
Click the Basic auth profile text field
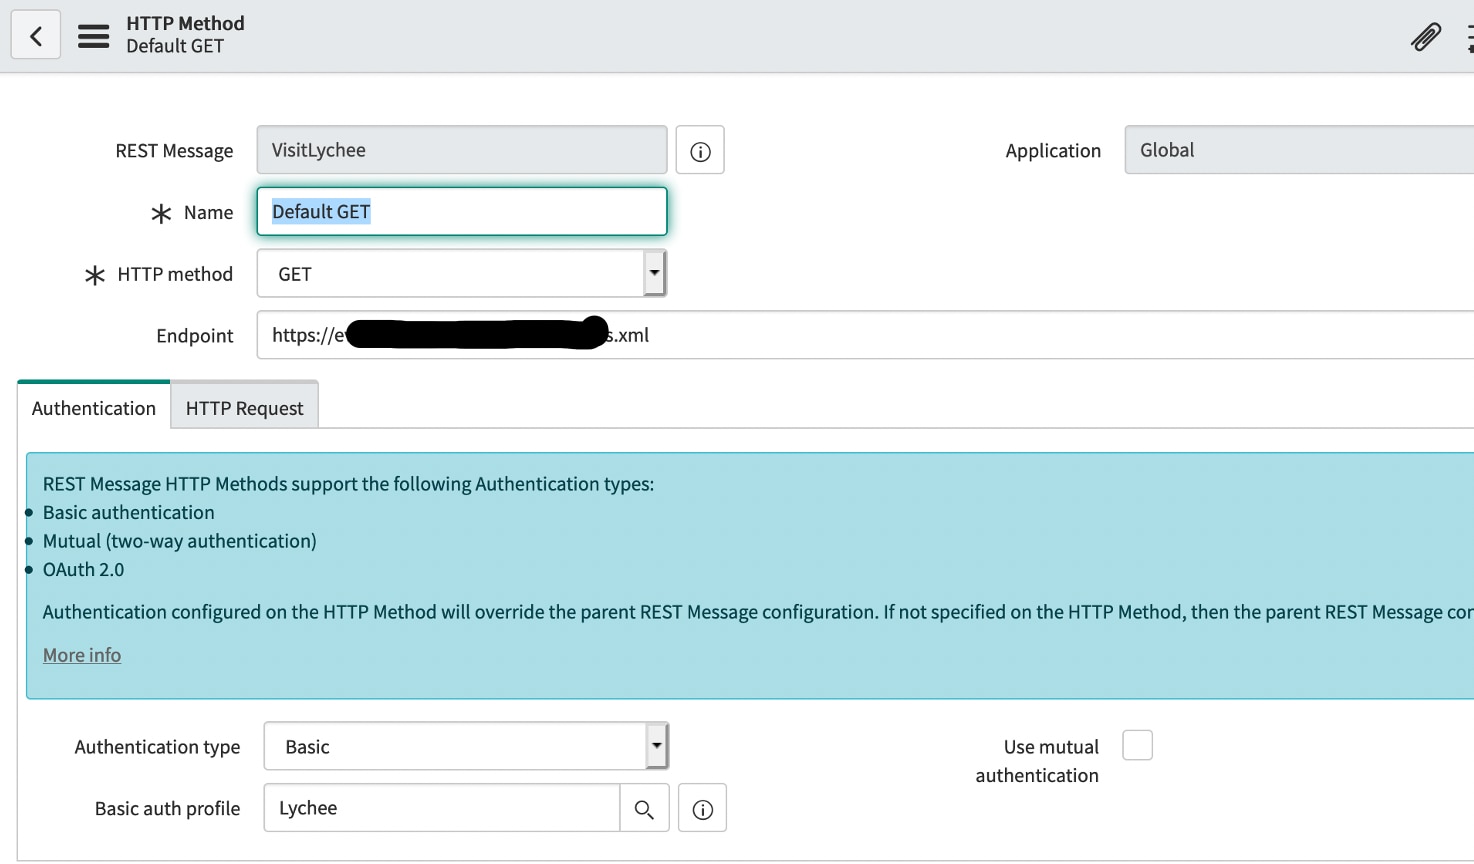click(x=441, y=809)
